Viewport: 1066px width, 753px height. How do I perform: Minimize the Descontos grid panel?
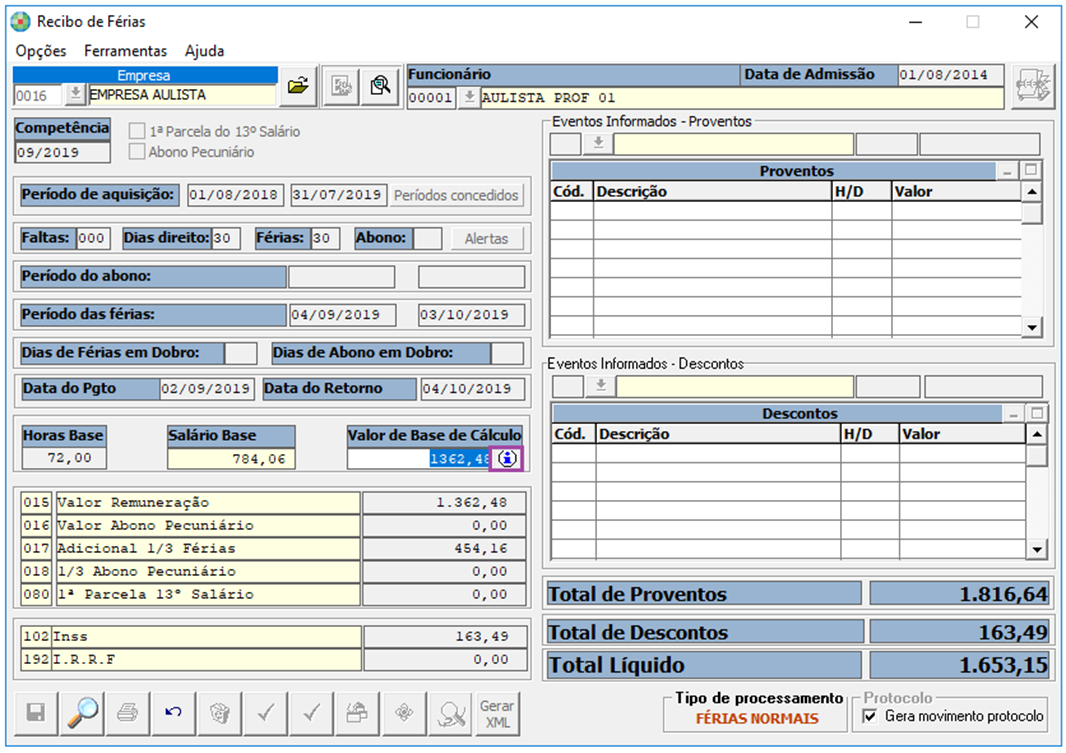click(1013, 413)
